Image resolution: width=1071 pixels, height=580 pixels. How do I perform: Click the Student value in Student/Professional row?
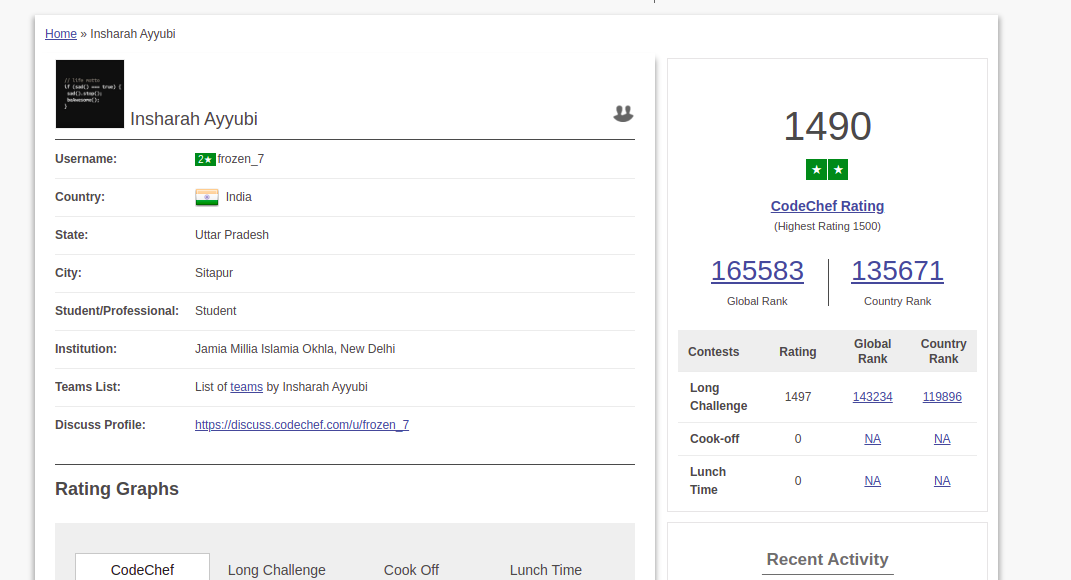[x=215, y=311]
